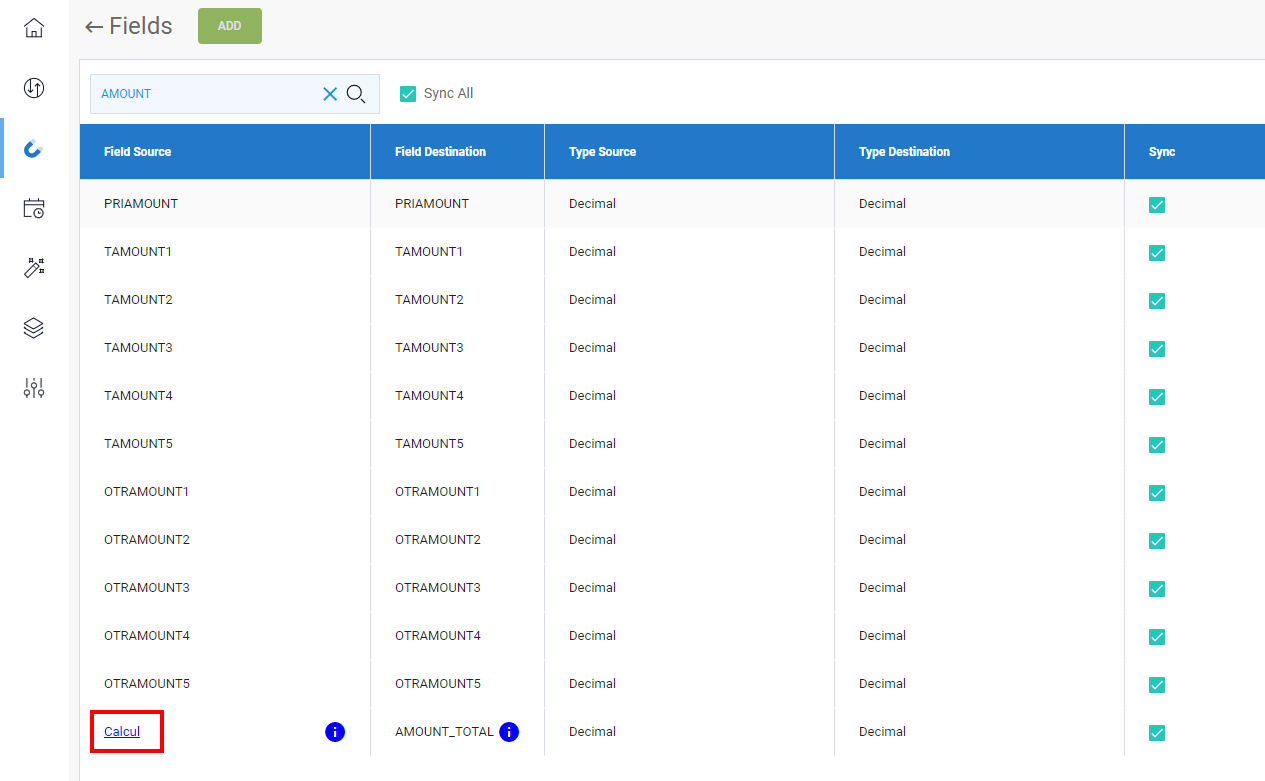
Task: Click info icon beside AMOUNT_TOTAL
Action: coord(509,732)
